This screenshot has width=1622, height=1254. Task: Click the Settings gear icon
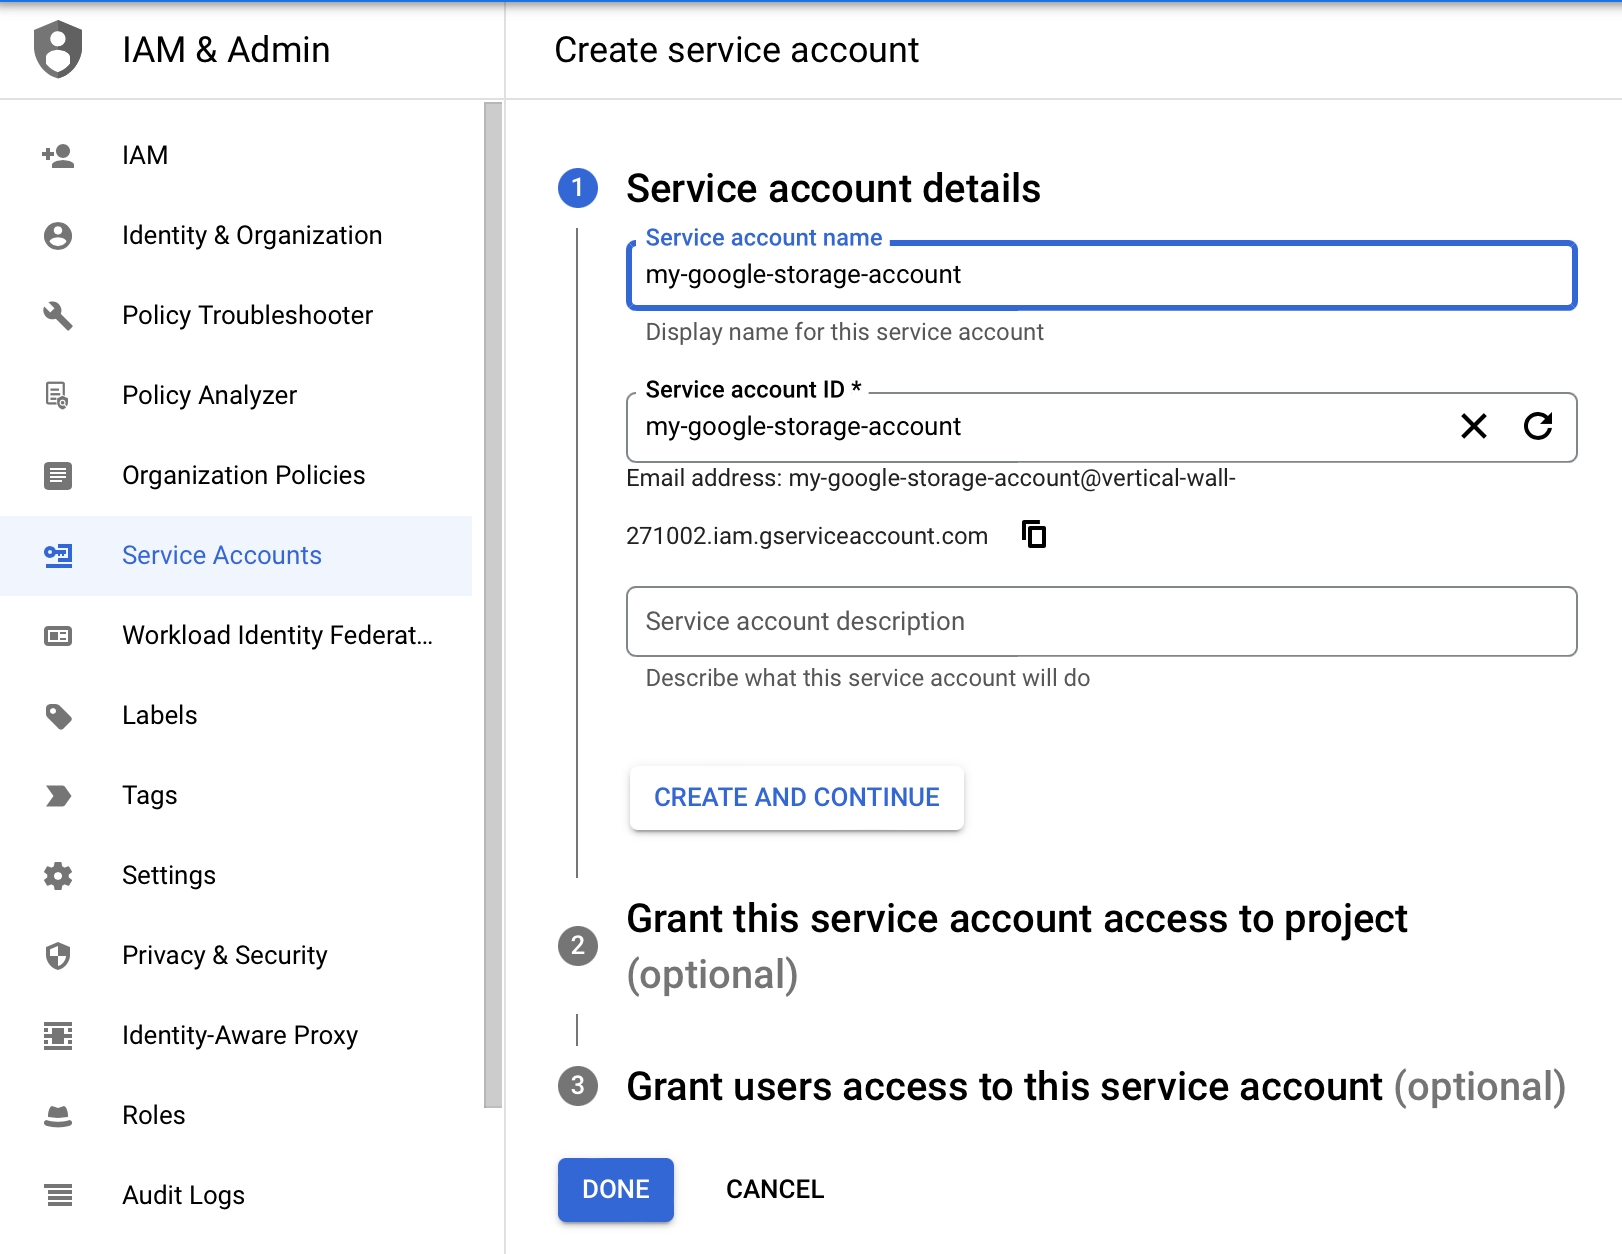click(58, 876)
